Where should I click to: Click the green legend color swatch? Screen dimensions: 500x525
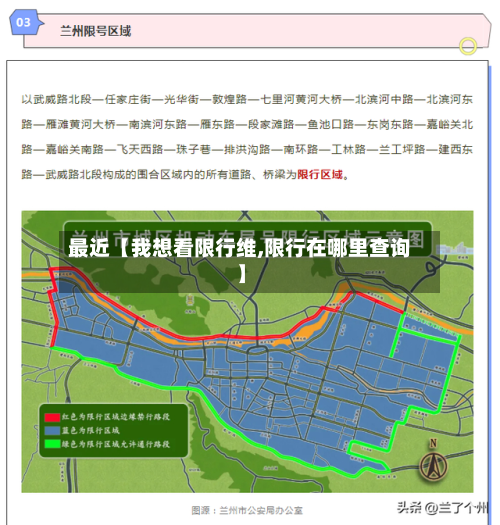click(x=52, y=444)
